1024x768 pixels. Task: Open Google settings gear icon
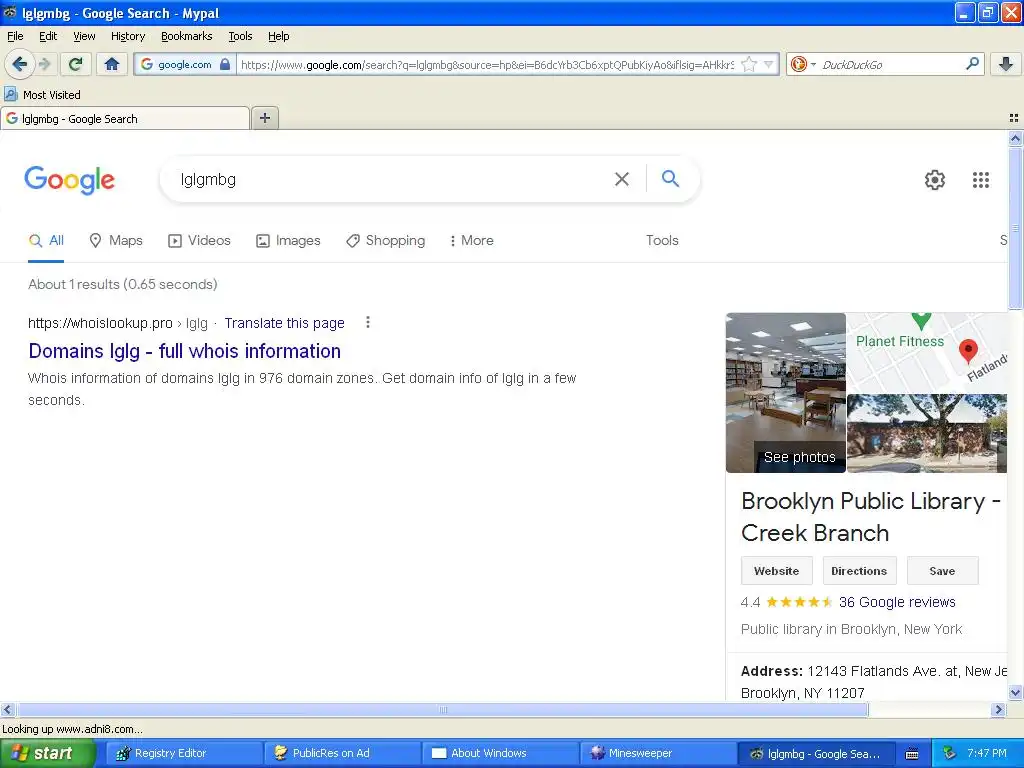click(935, 180)
